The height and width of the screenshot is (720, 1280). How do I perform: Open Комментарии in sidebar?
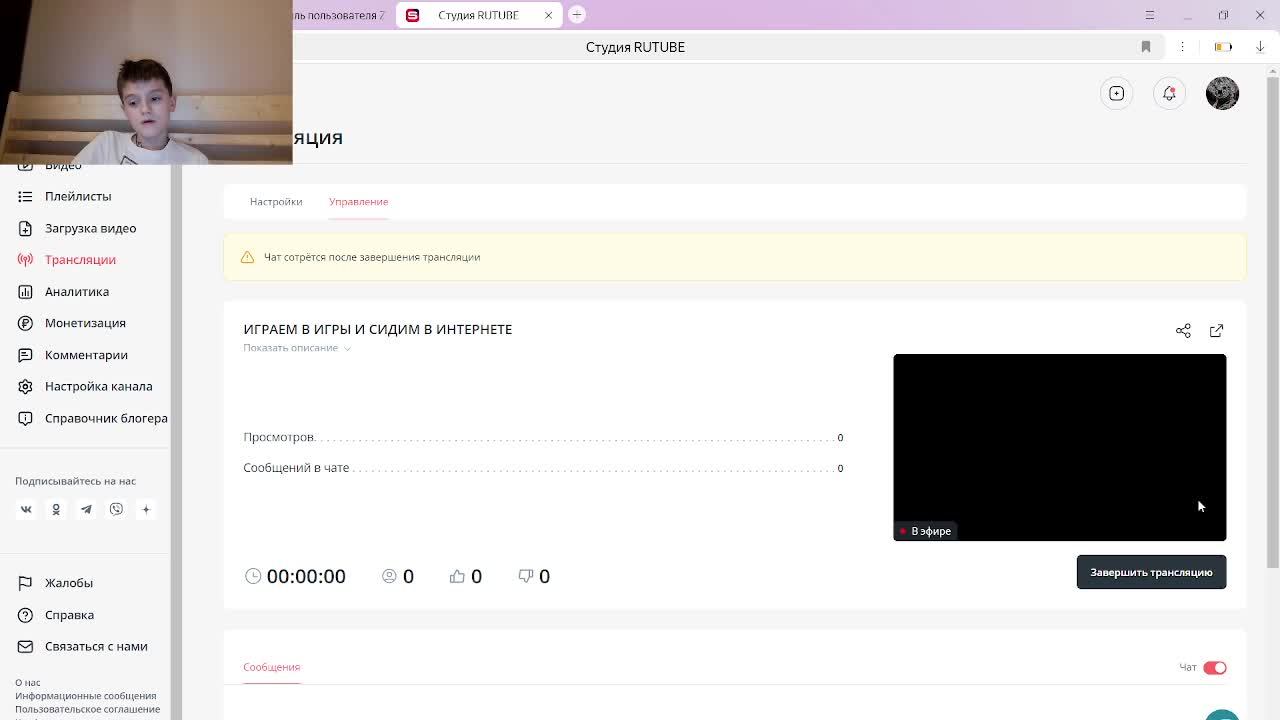tap(86, 355)
